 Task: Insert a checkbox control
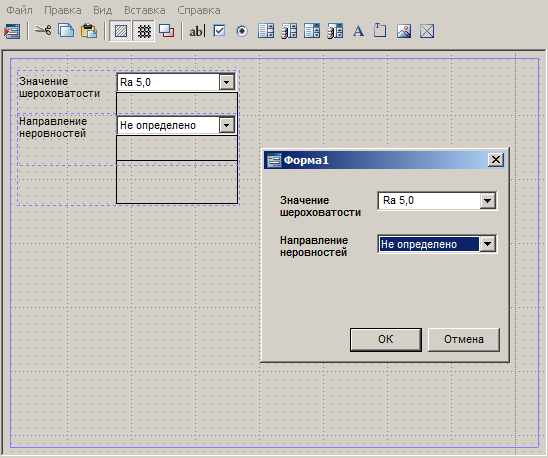tap(219, 31)
